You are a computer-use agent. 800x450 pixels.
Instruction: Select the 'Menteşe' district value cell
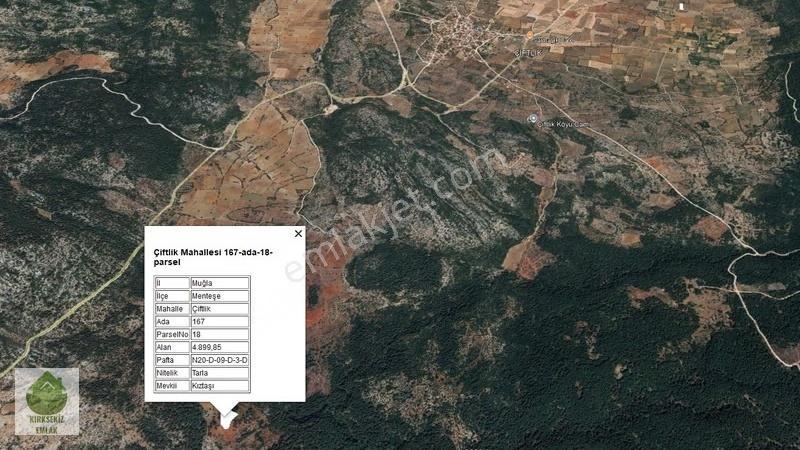(220, 296)
